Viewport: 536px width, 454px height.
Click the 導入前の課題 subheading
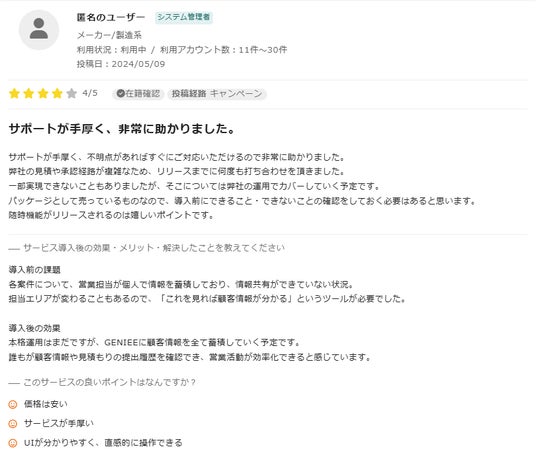click(x=35, y=270)
